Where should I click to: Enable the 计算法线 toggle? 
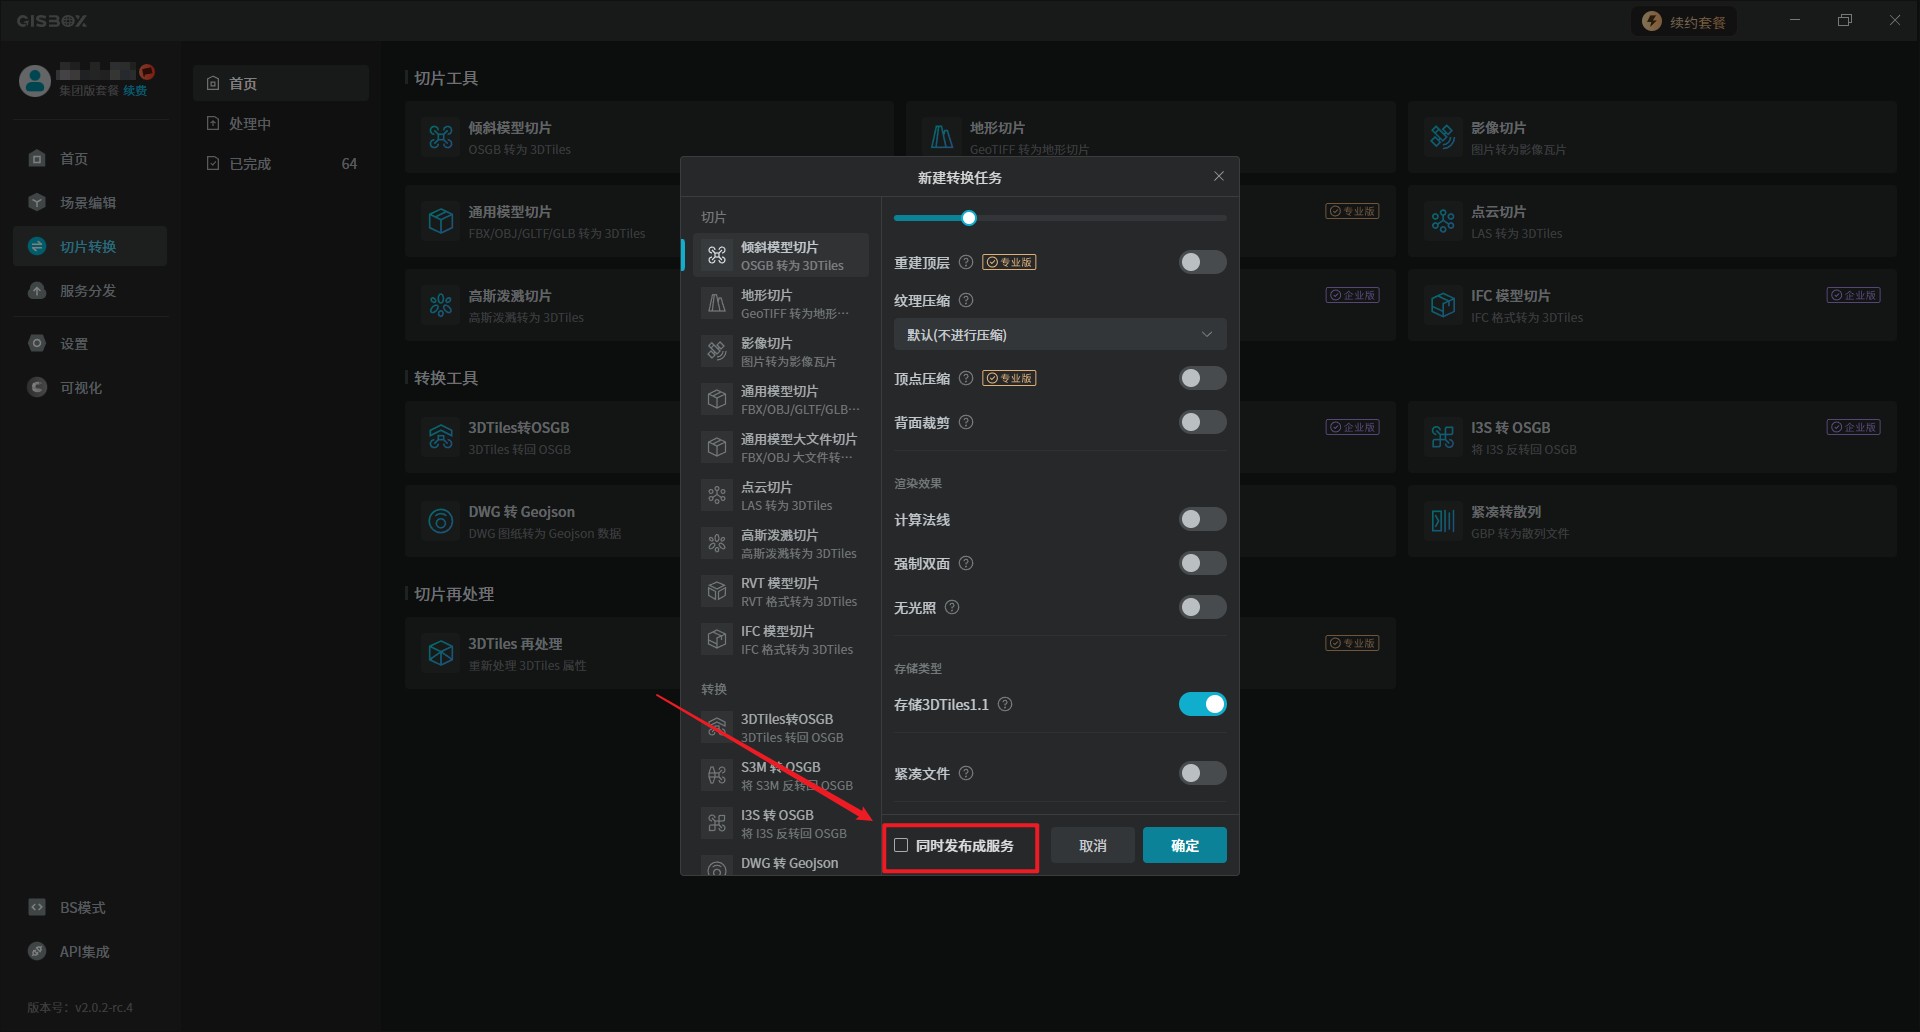coord(1202,519)
